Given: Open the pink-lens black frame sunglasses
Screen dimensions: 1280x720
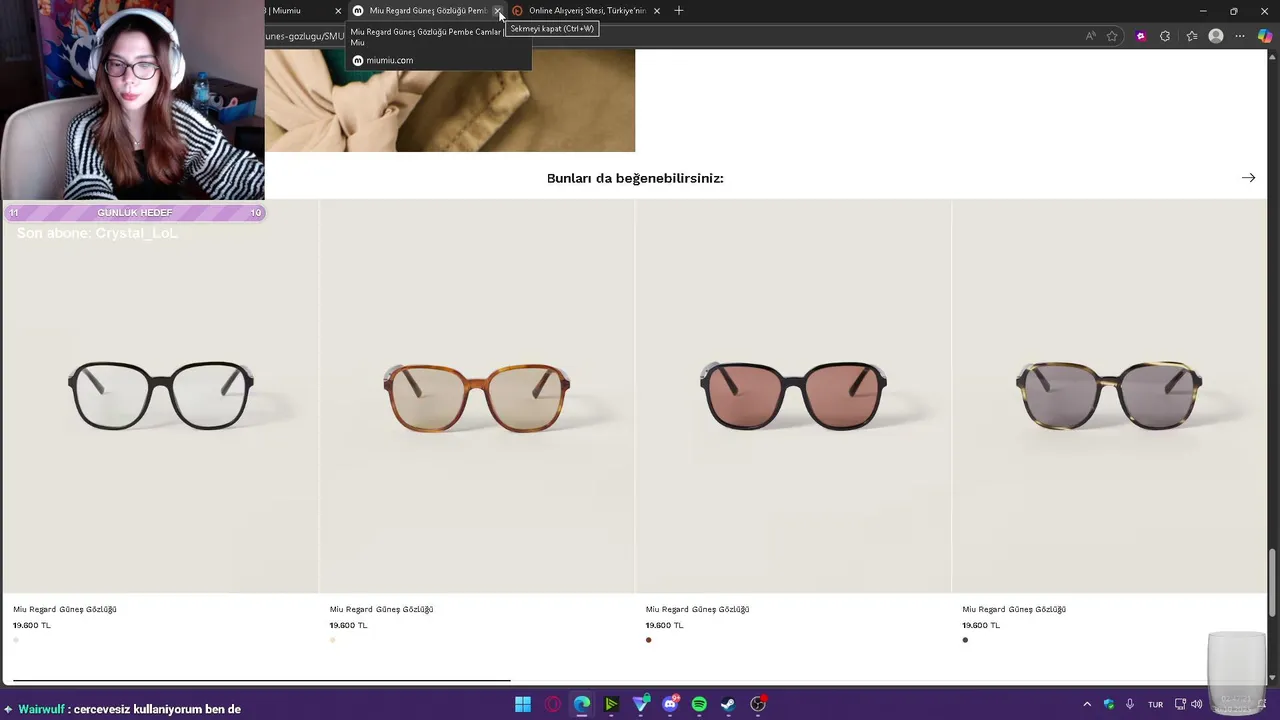Looking at the screenshot, I should pos(793,396).
